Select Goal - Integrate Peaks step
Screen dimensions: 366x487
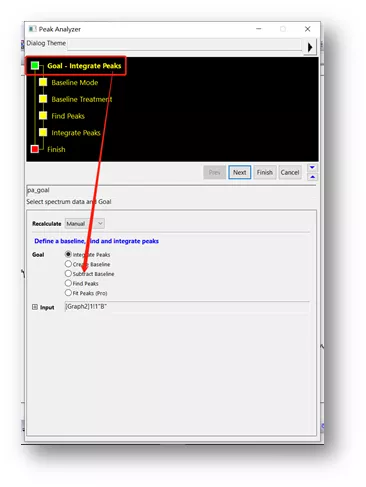[84, 66]
